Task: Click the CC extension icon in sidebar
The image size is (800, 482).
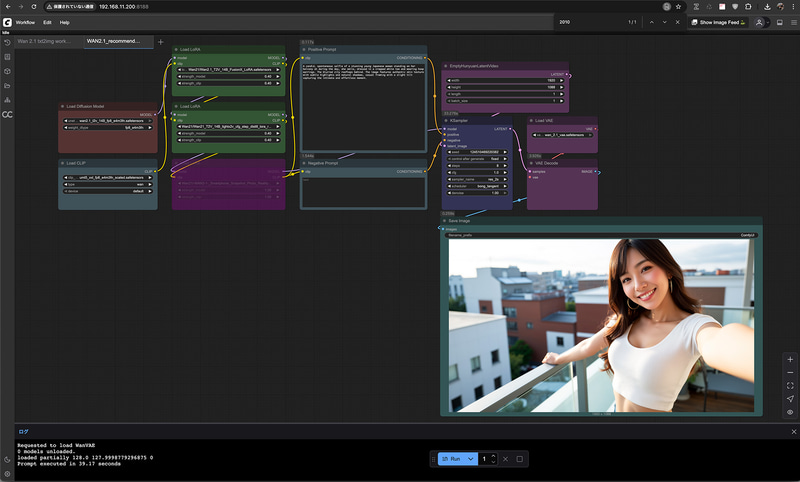Action: coord(7,114)
